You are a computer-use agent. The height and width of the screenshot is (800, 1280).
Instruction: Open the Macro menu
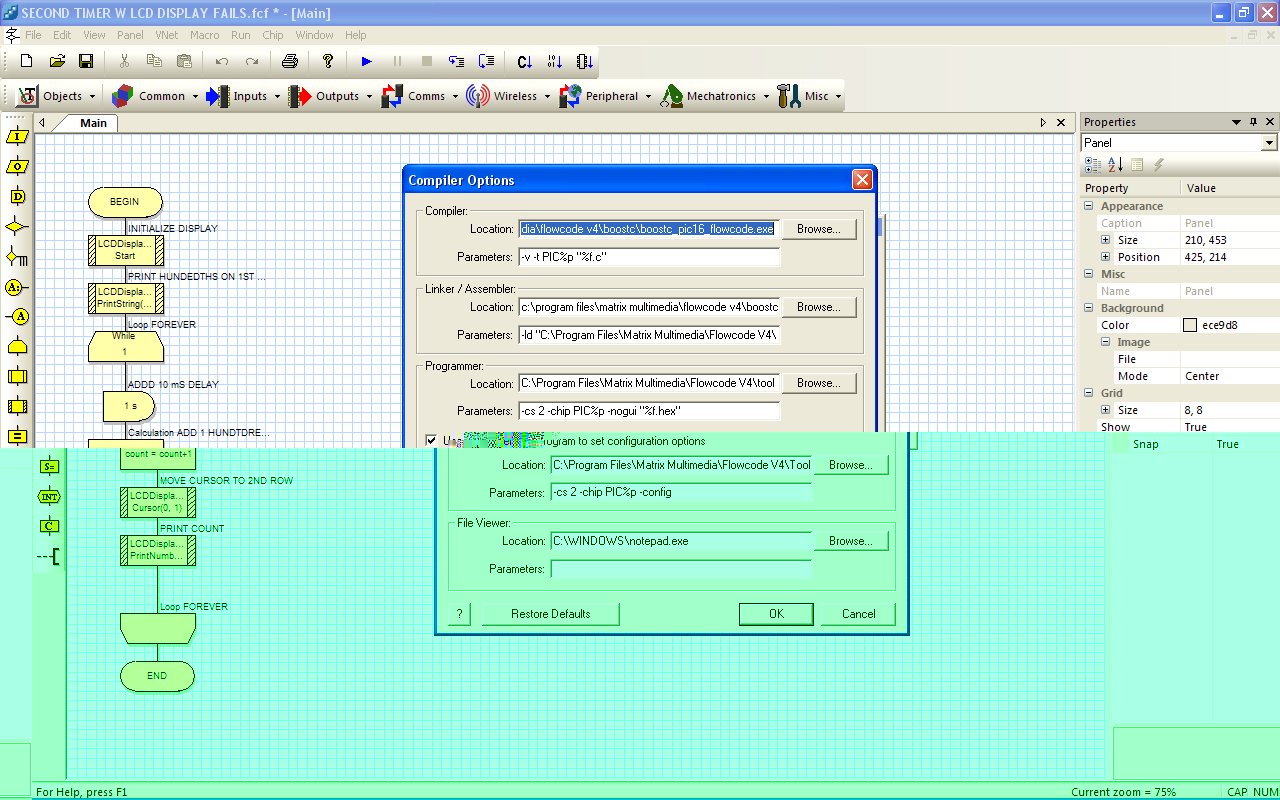204,35
